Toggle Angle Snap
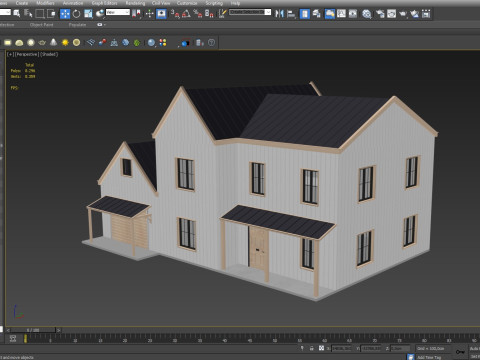Screen dimensions: 480x360 click(x=186, y=14)
